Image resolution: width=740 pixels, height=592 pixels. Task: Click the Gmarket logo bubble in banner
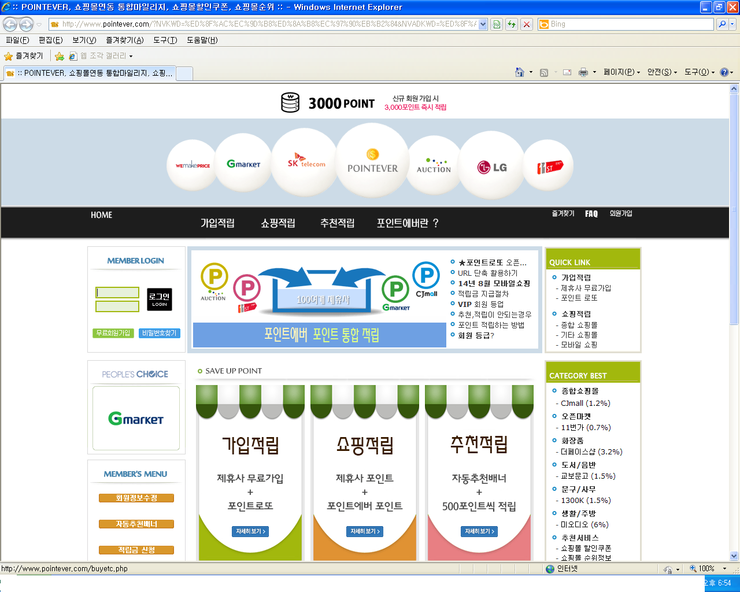pos(244,163)
